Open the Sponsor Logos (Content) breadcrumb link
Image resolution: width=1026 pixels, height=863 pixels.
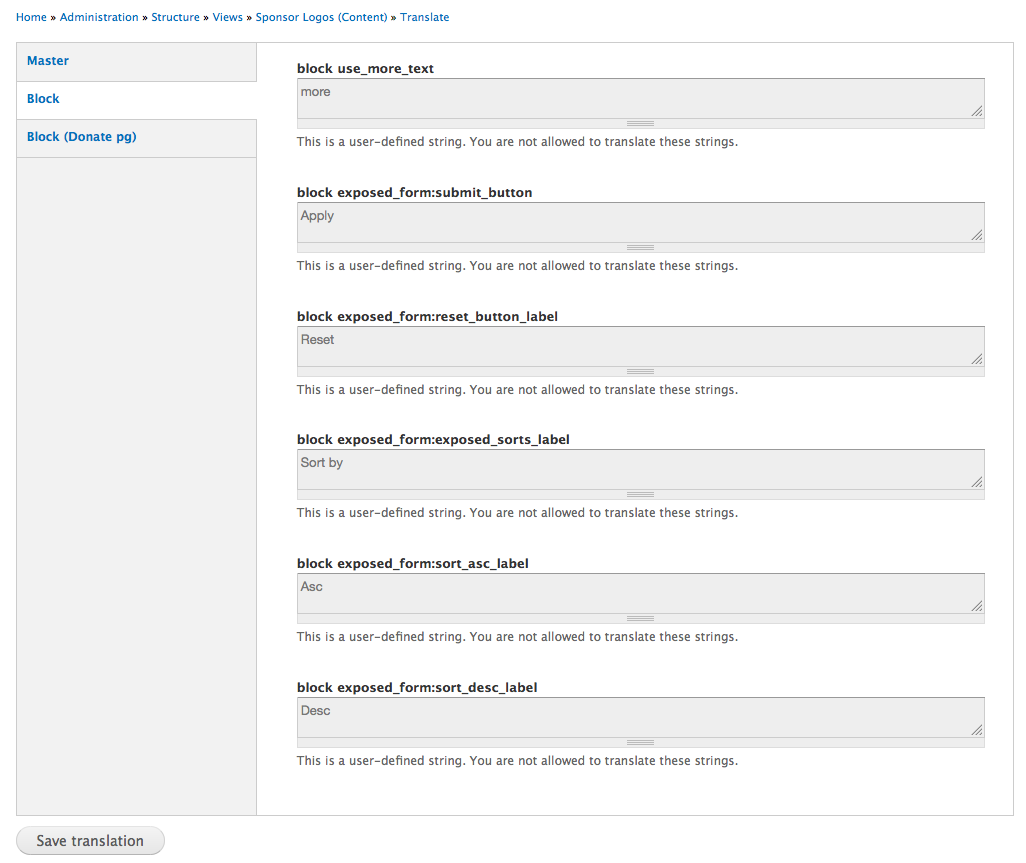(x=321, y=17)
